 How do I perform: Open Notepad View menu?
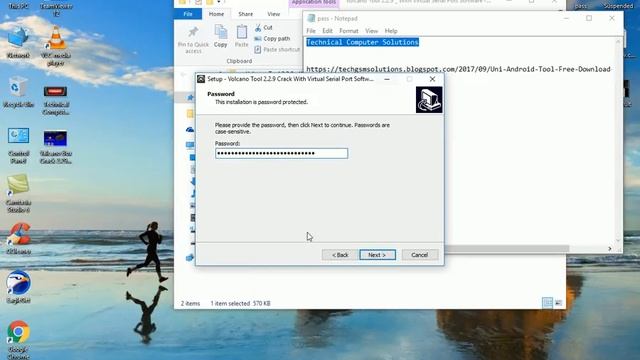coord(371,31)
